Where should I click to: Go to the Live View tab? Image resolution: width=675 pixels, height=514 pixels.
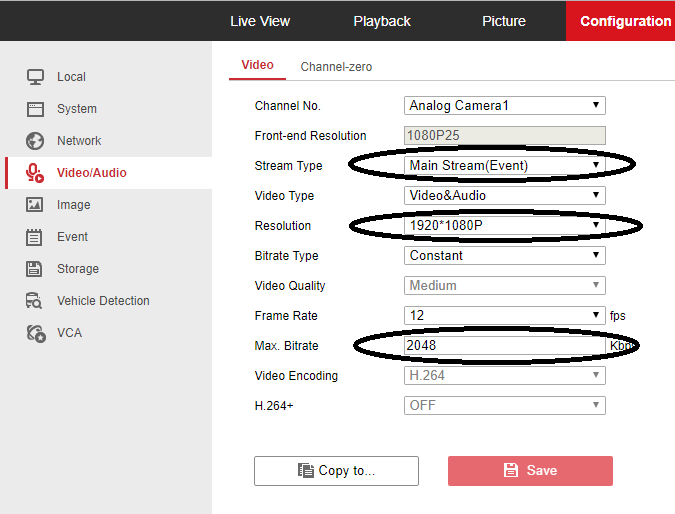point(260,21)
